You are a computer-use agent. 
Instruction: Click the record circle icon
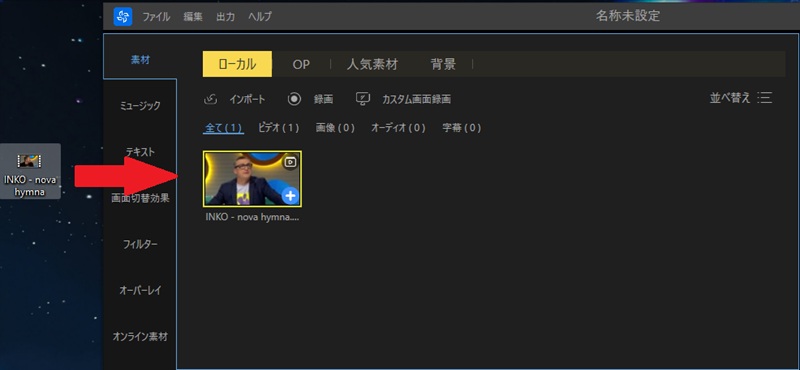[294, 99]
